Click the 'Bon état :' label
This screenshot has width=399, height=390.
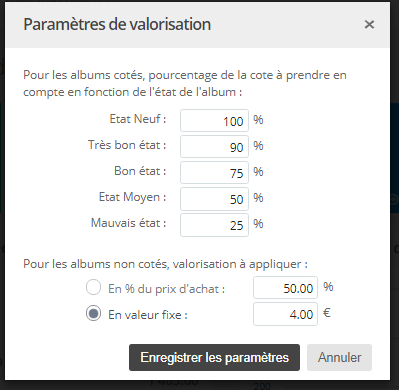pyautogui.click(x=140, y=171)
